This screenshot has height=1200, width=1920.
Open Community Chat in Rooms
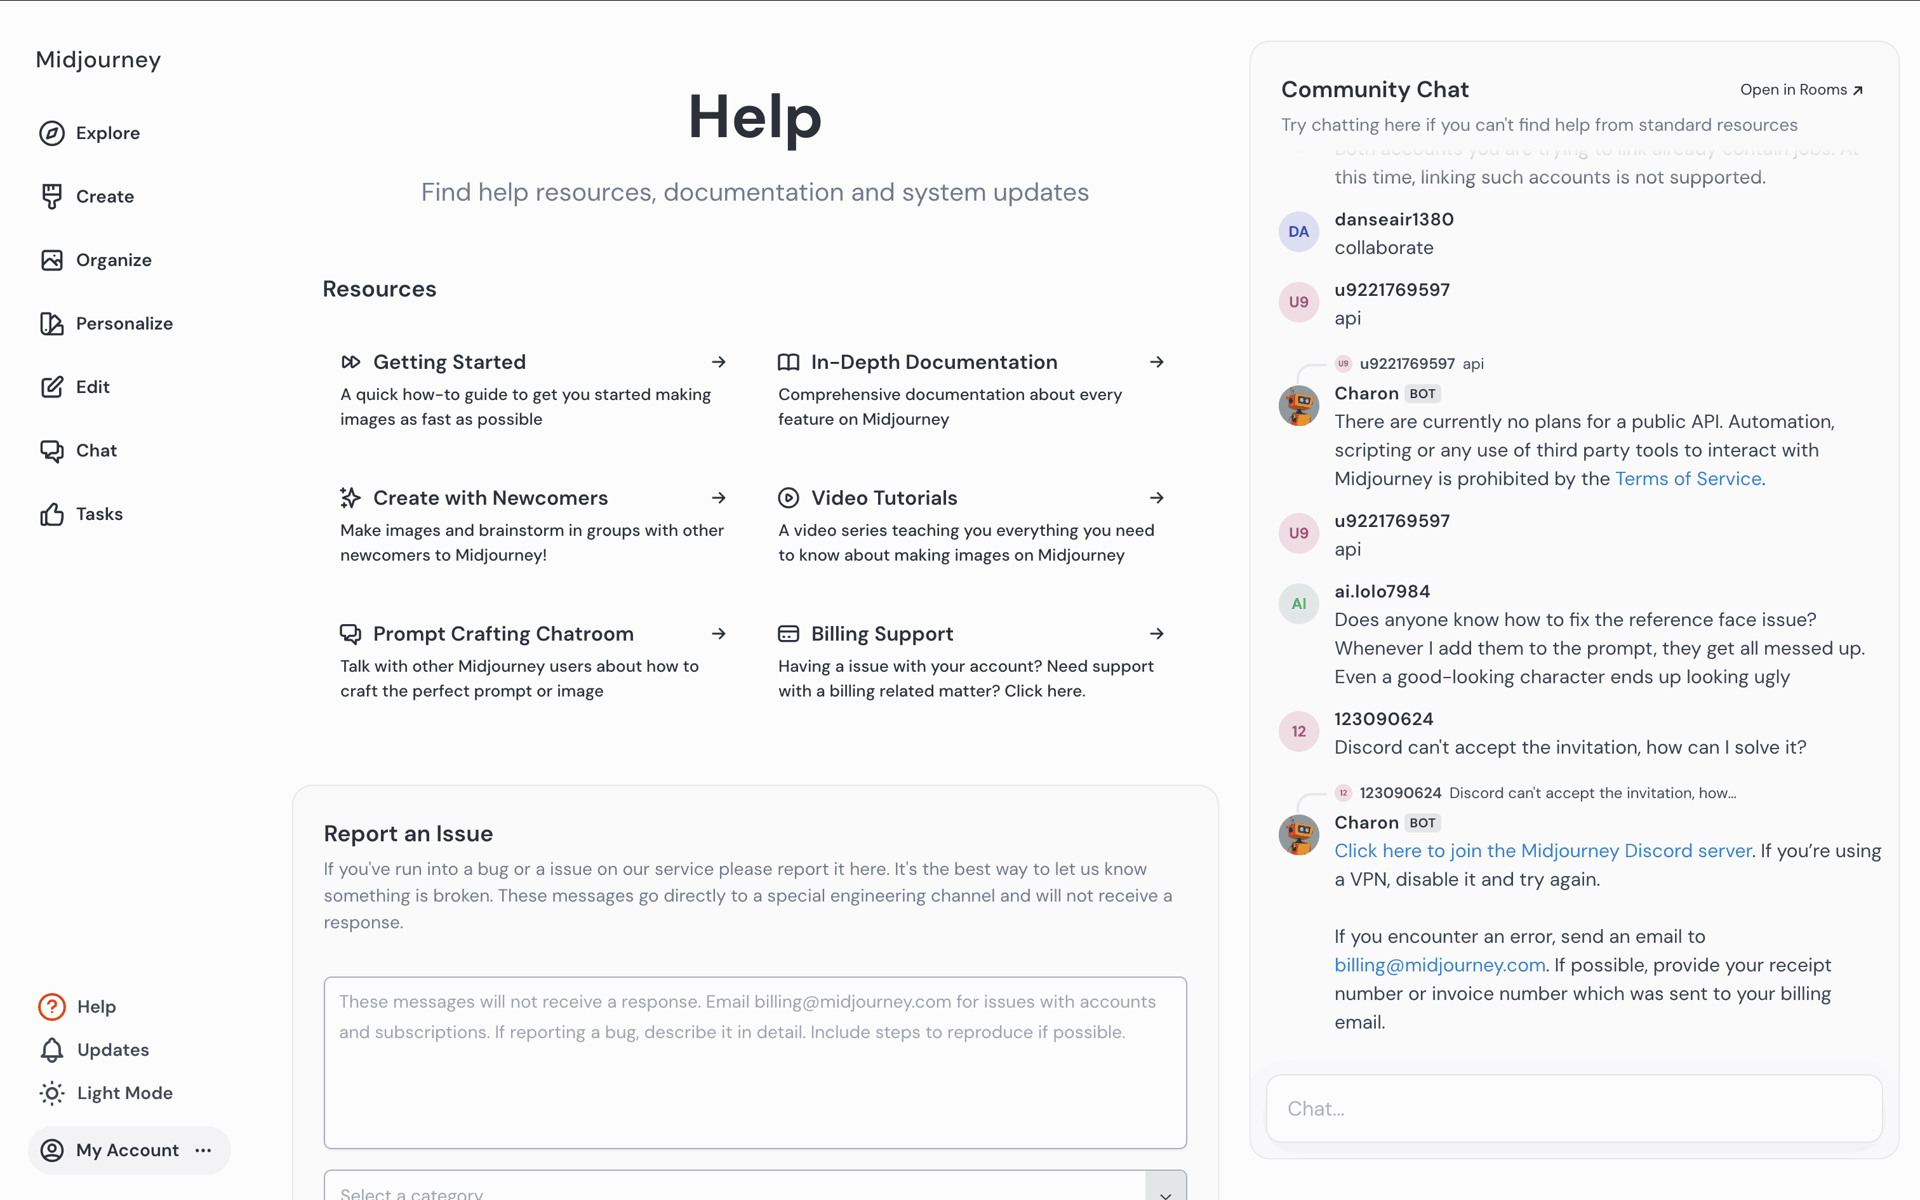coord(1802,90)
